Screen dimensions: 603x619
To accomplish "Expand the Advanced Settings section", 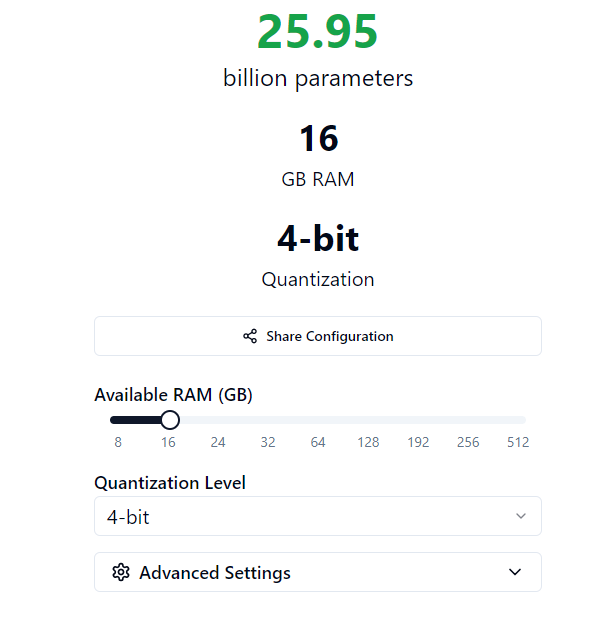I will pyautogui.click(x=318, y=573).
